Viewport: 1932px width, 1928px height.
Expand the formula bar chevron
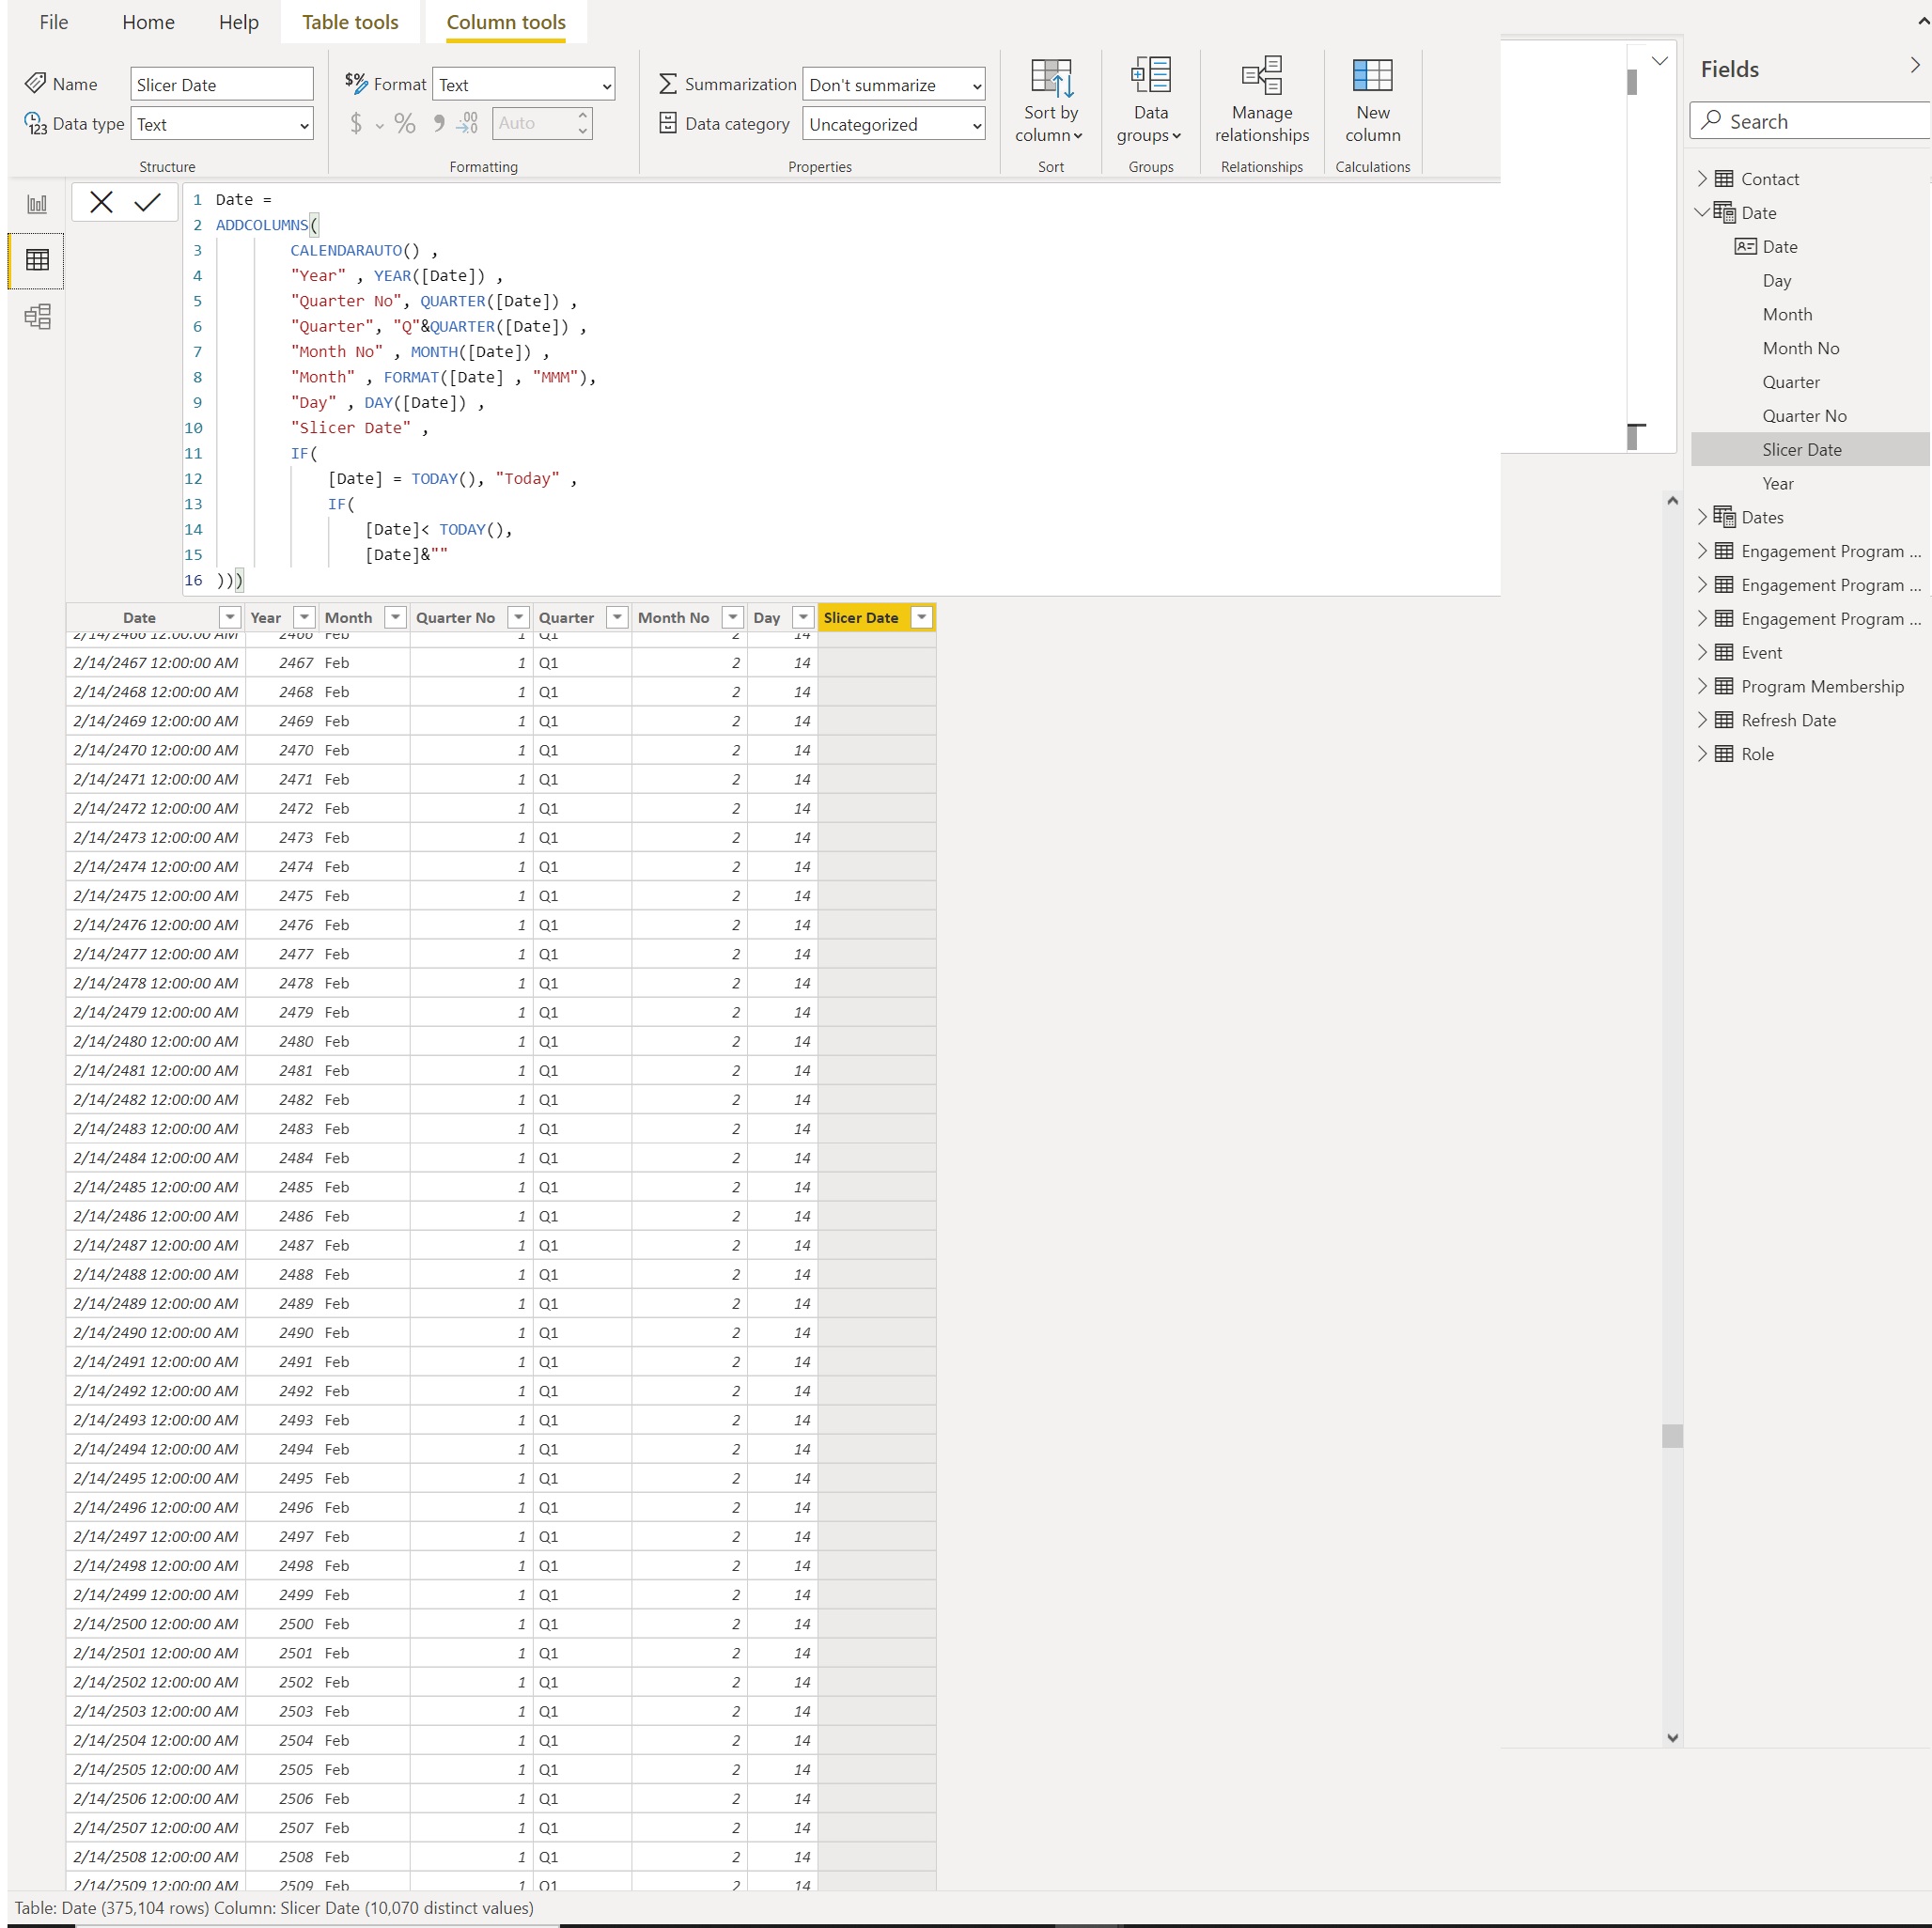(1659, 61)
